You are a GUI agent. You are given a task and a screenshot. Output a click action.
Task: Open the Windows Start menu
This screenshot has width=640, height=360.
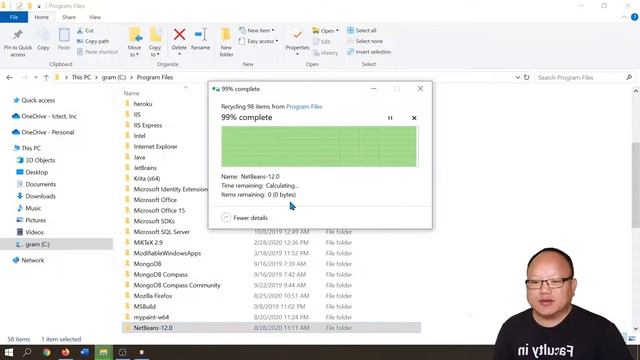click(x=8, y=352)
